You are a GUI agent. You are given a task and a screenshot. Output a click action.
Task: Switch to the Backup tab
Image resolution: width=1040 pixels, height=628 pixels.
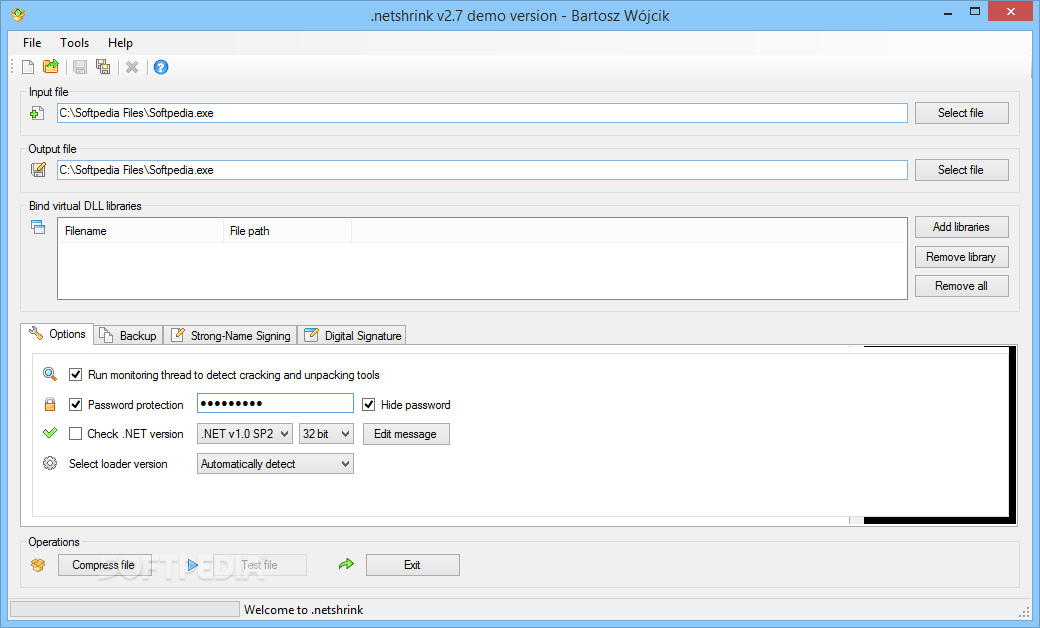(x=129, y=336)
